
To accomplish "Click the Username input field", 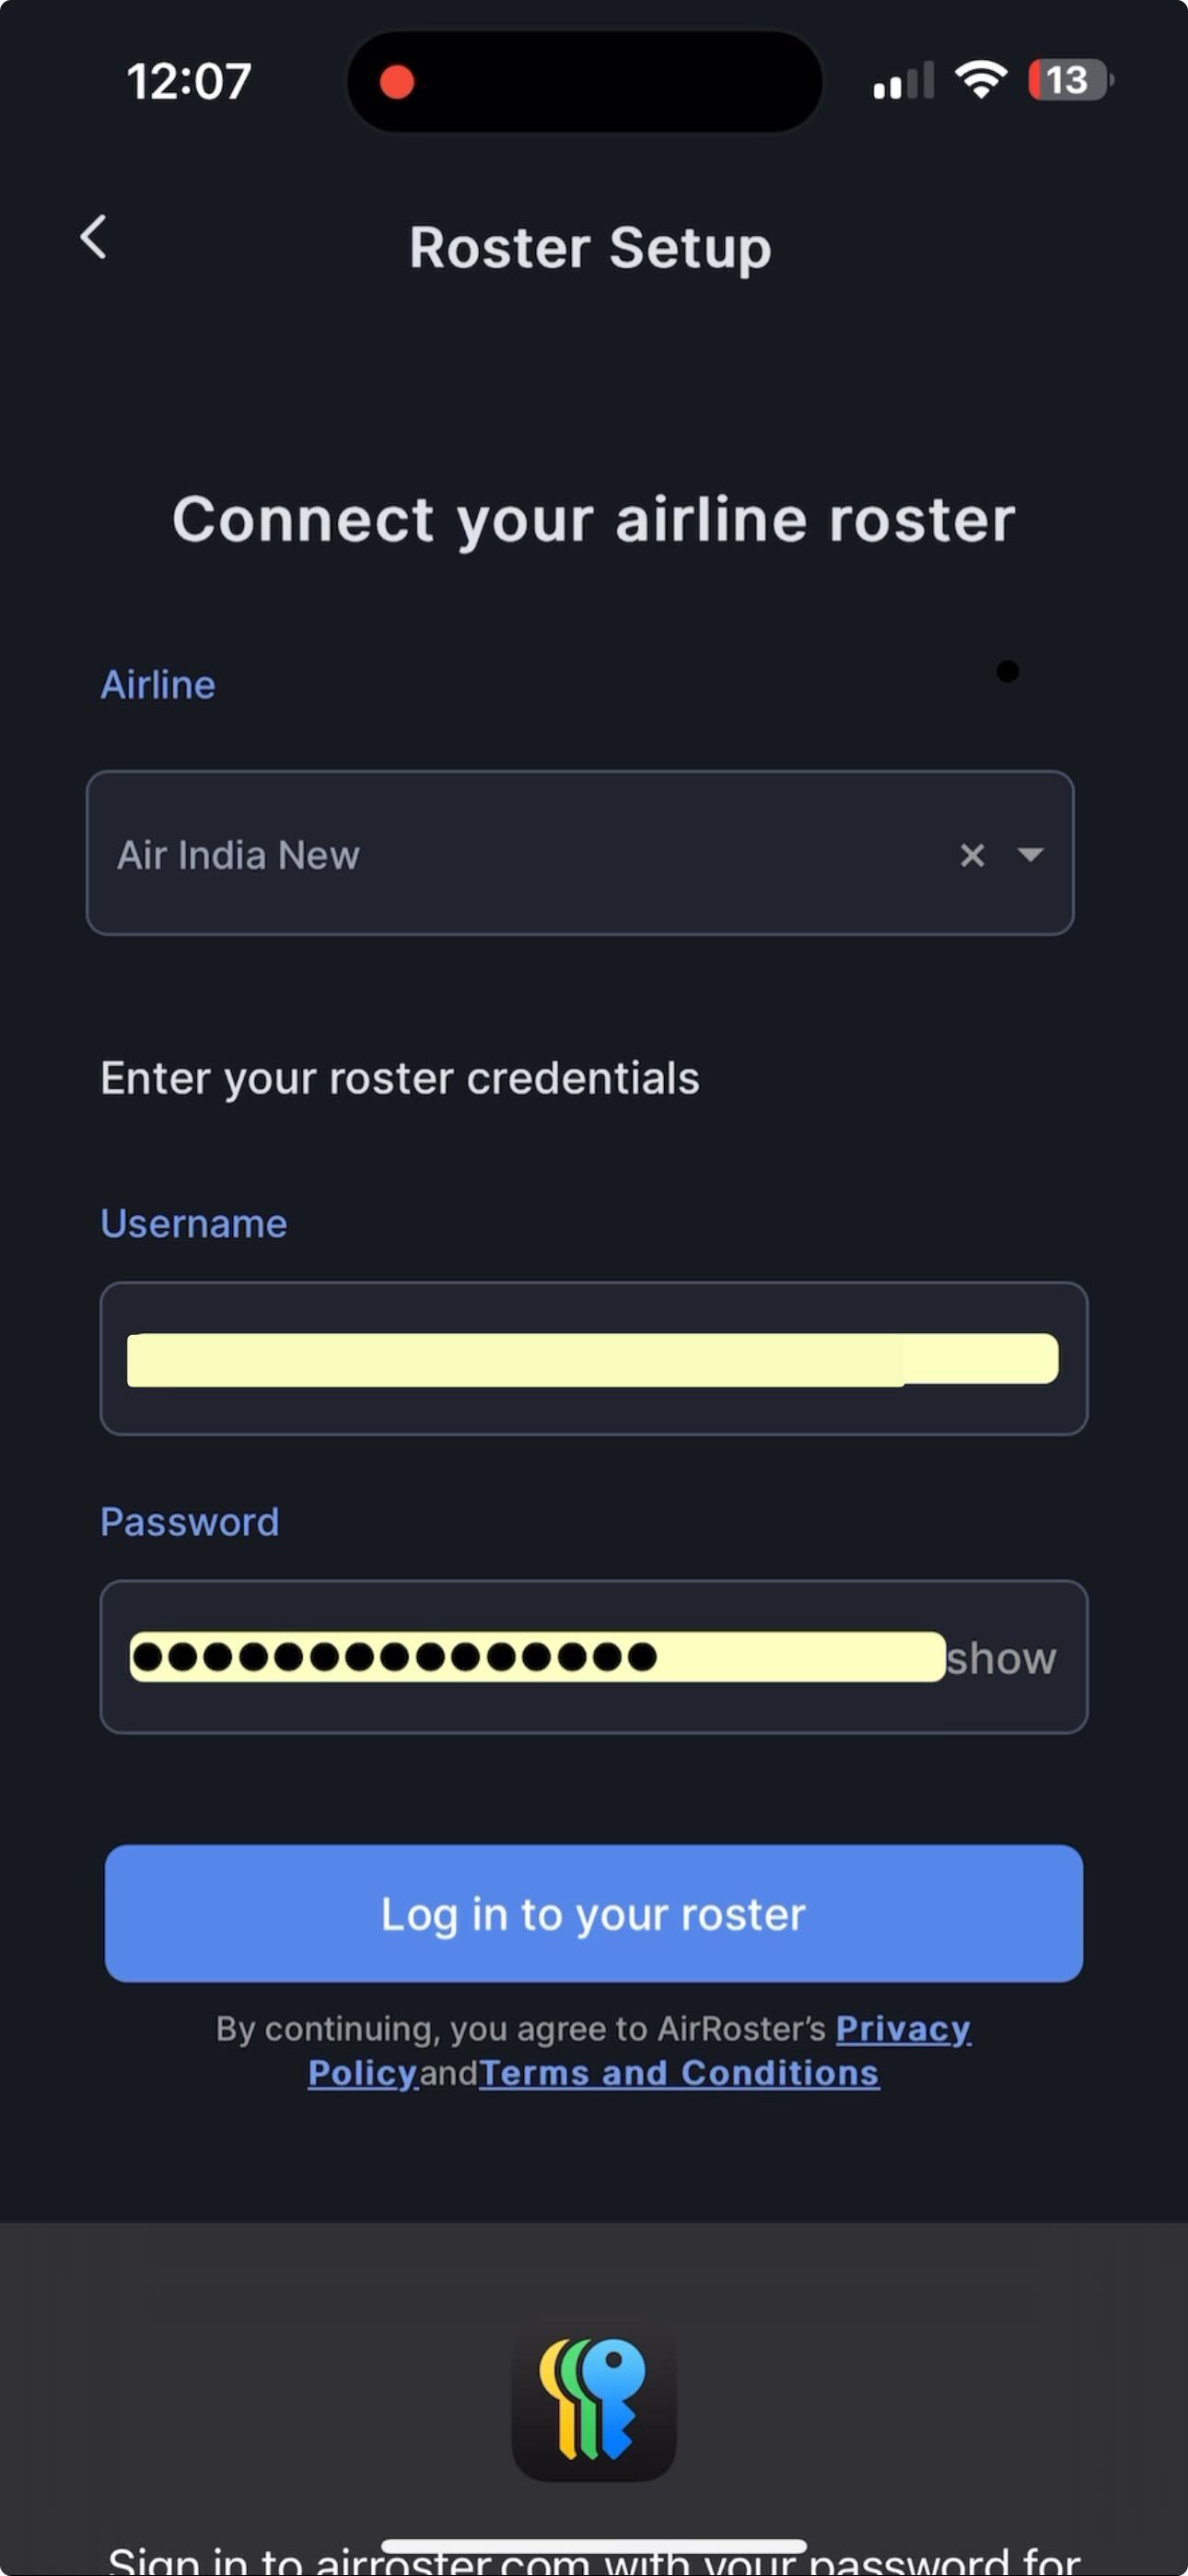I will coord(592,1359).
